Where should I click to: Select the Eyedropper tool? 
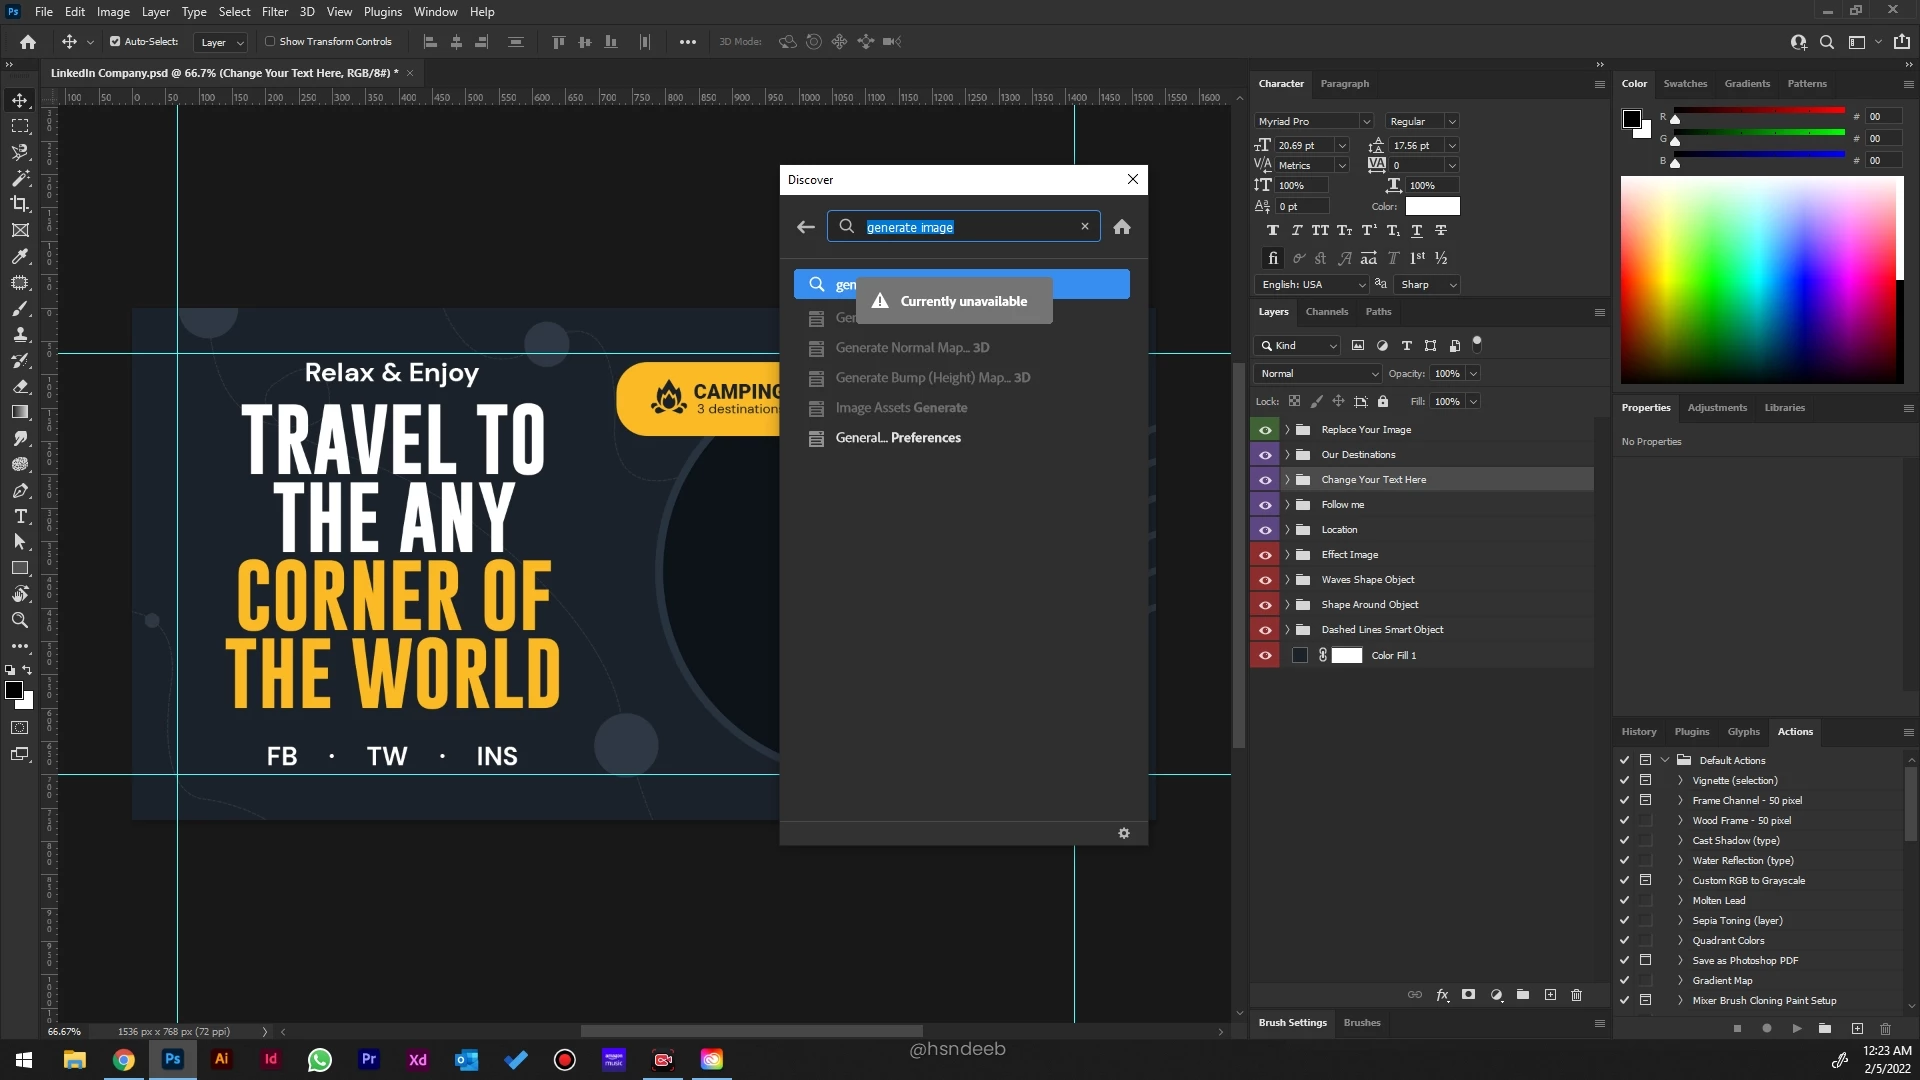coord(20,257)
